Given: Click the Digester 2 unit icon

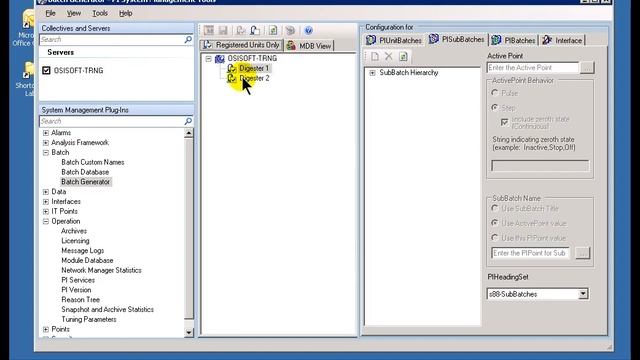Looking at the screenshot, I should tap(232, 78).
